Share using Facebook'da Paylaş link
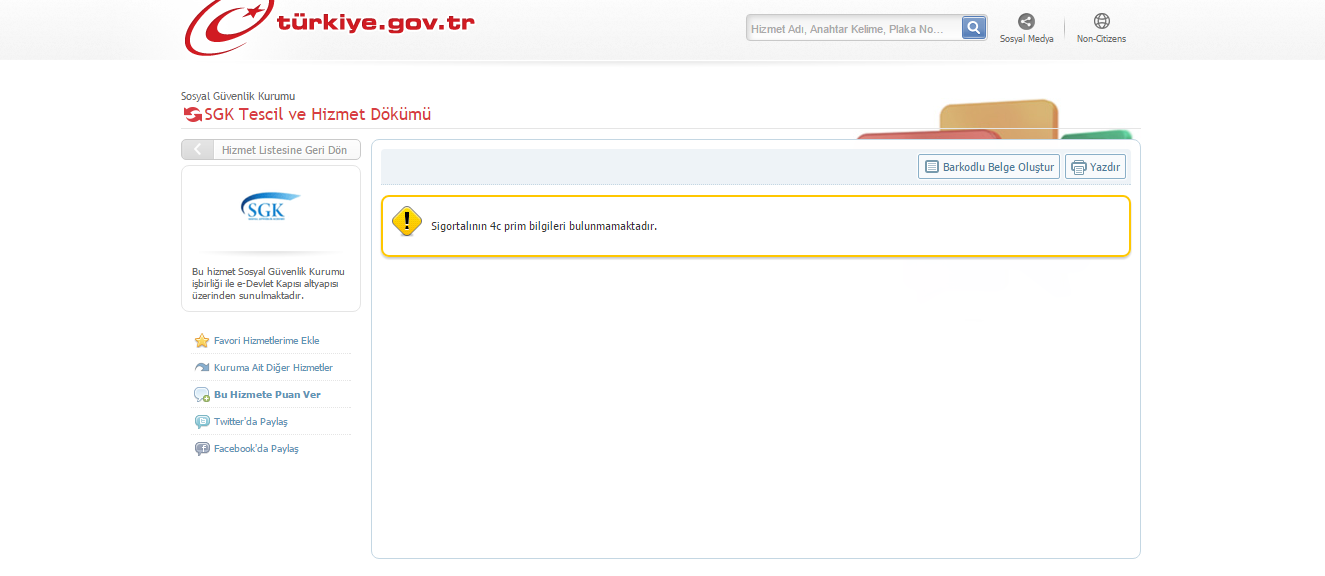1325x576 pixels. click(x=256, y=449)
